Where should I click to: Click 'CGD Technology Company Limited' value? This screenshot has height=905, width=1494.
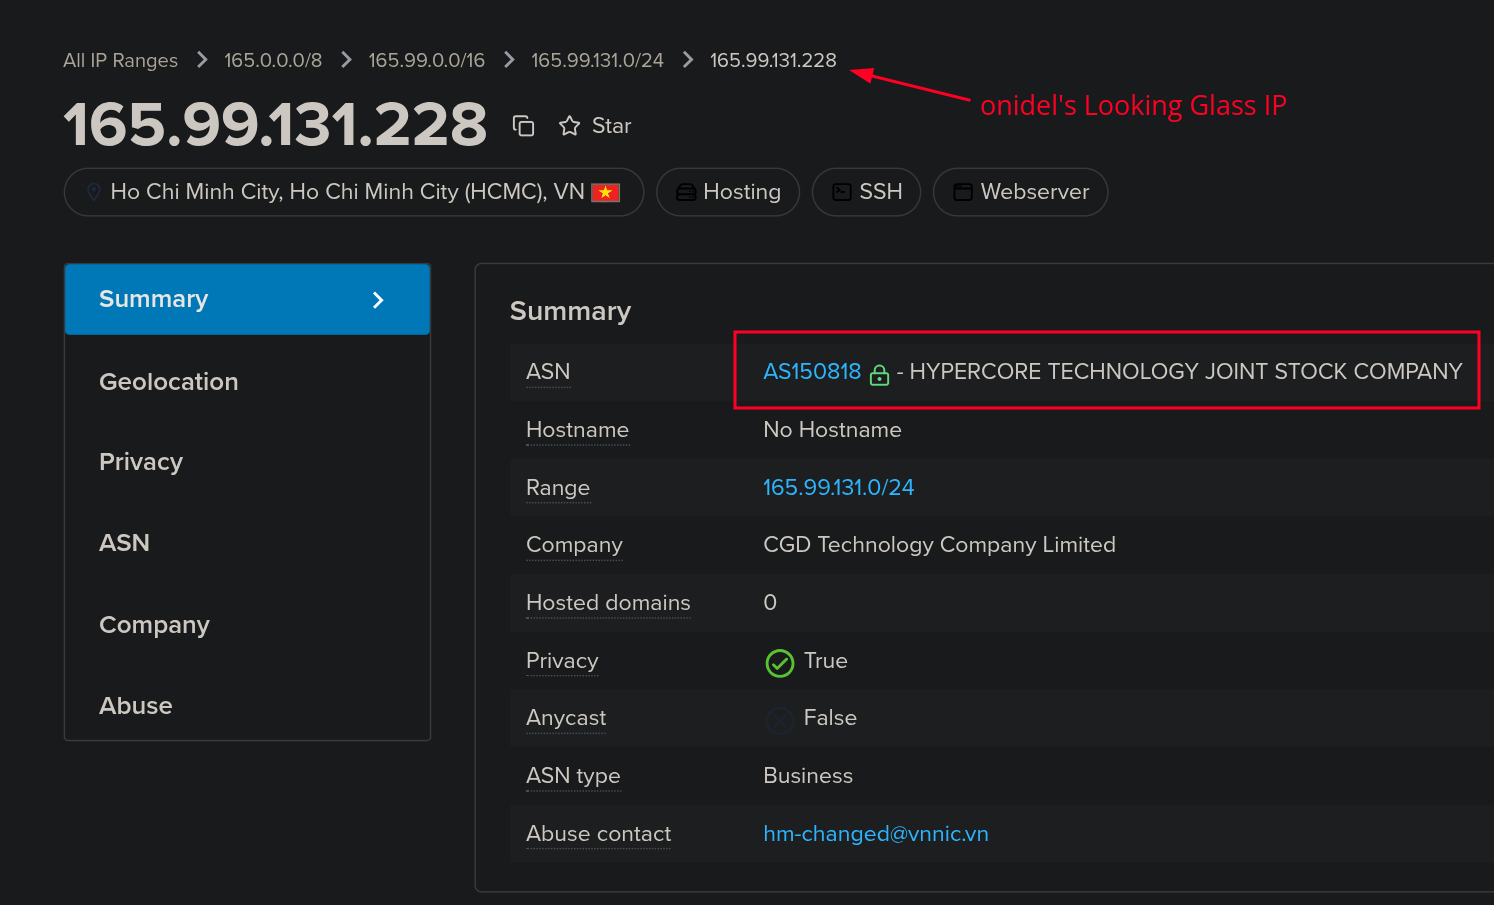pyautogui.click(x=939, y=545)
